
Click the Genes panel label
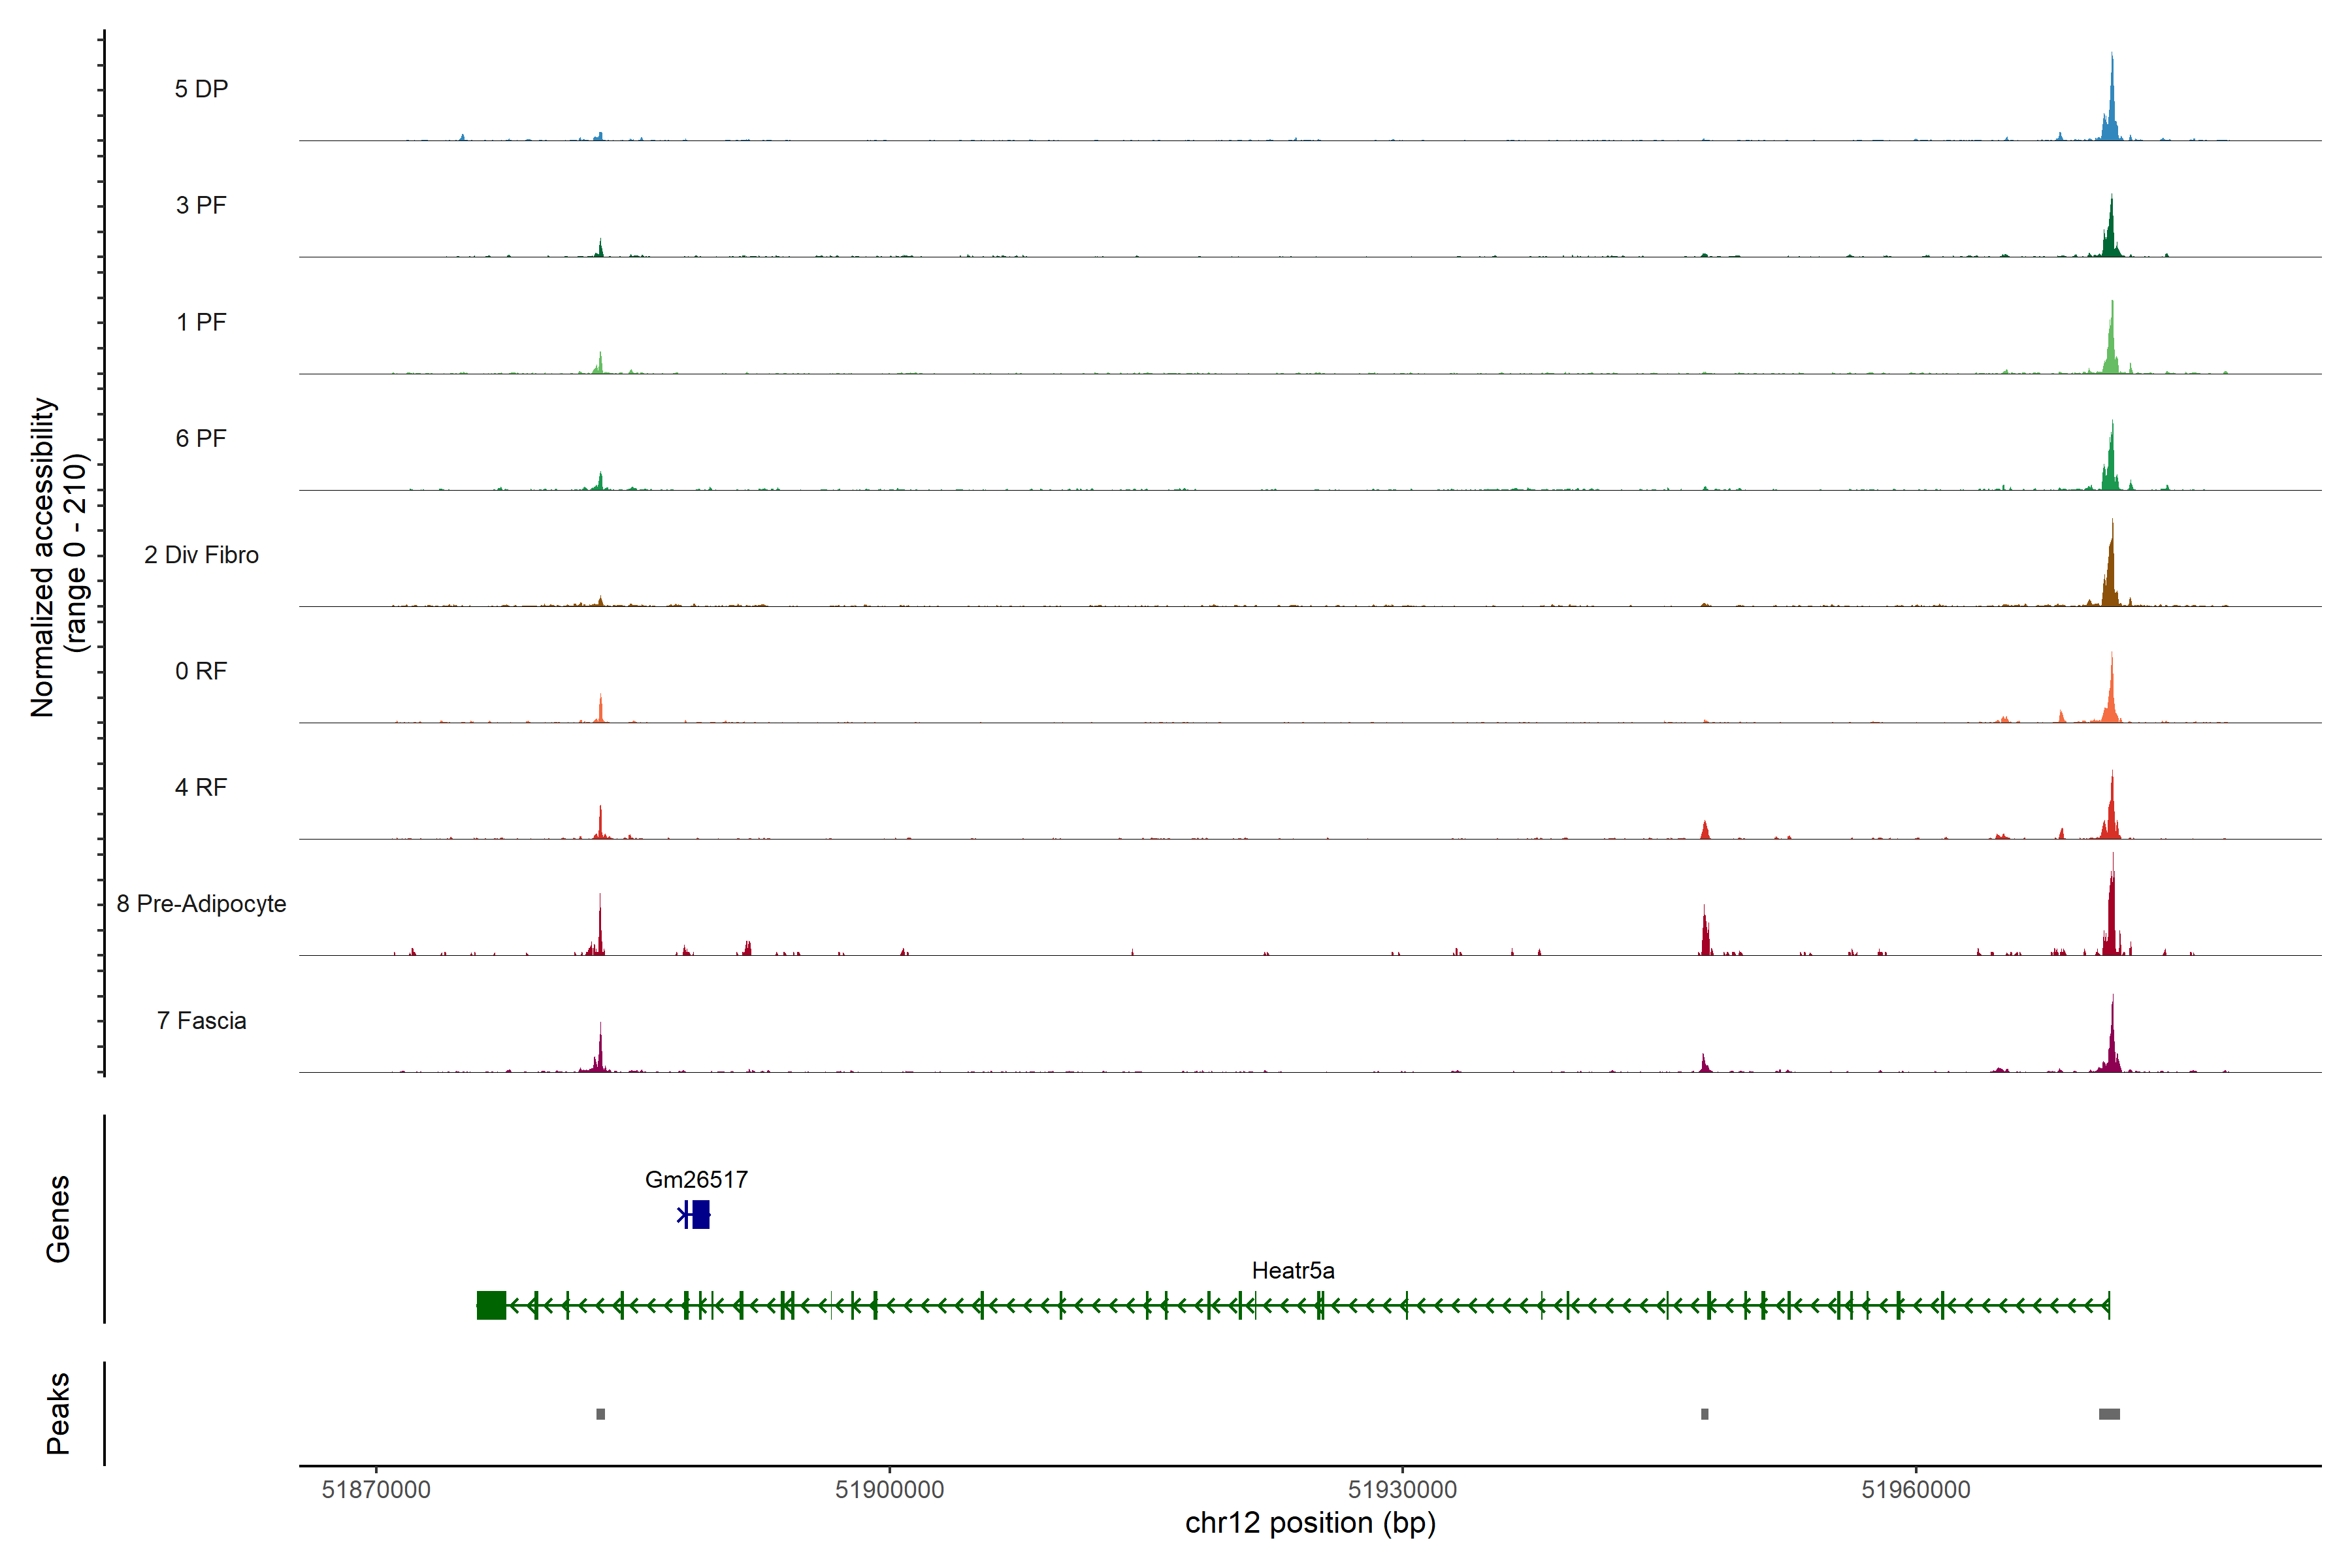tap(58, 1219)
